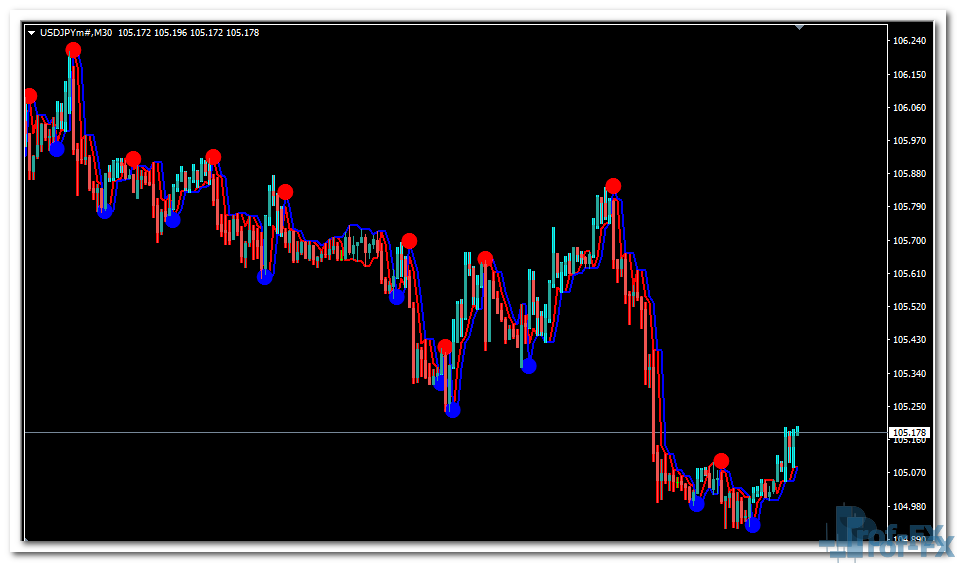The height and width of the screenshot is (563, 957).
Task: Click the blue dot left of the rightmost red dot
Action: (x=697, y=504)
